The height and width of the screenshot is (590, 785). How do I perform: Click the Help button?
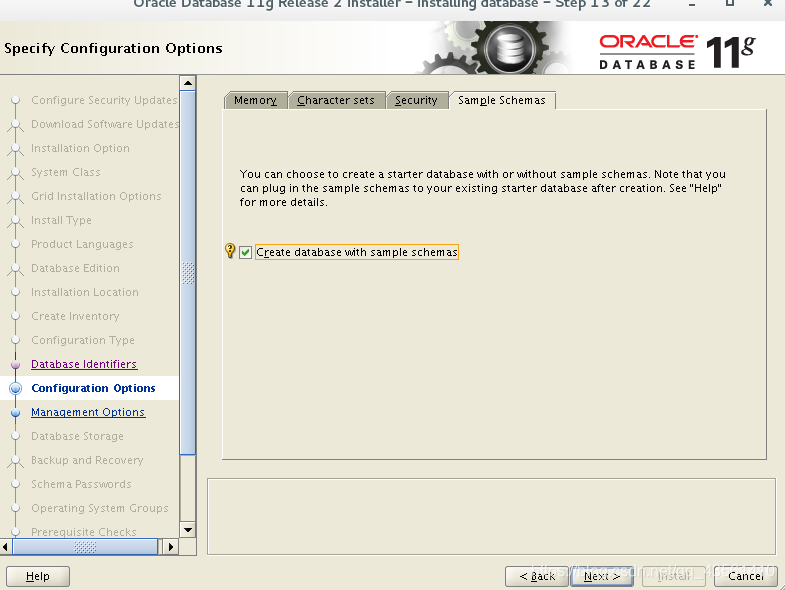point(38,576)
